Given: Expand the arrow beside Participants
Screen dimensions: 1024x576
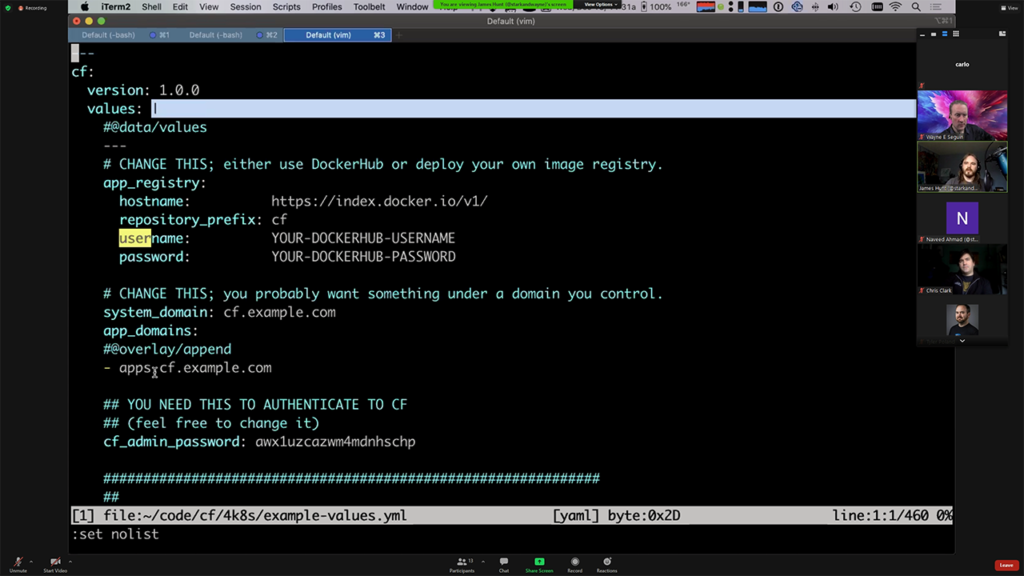Looking at the screenshot, I should (483, 562).
